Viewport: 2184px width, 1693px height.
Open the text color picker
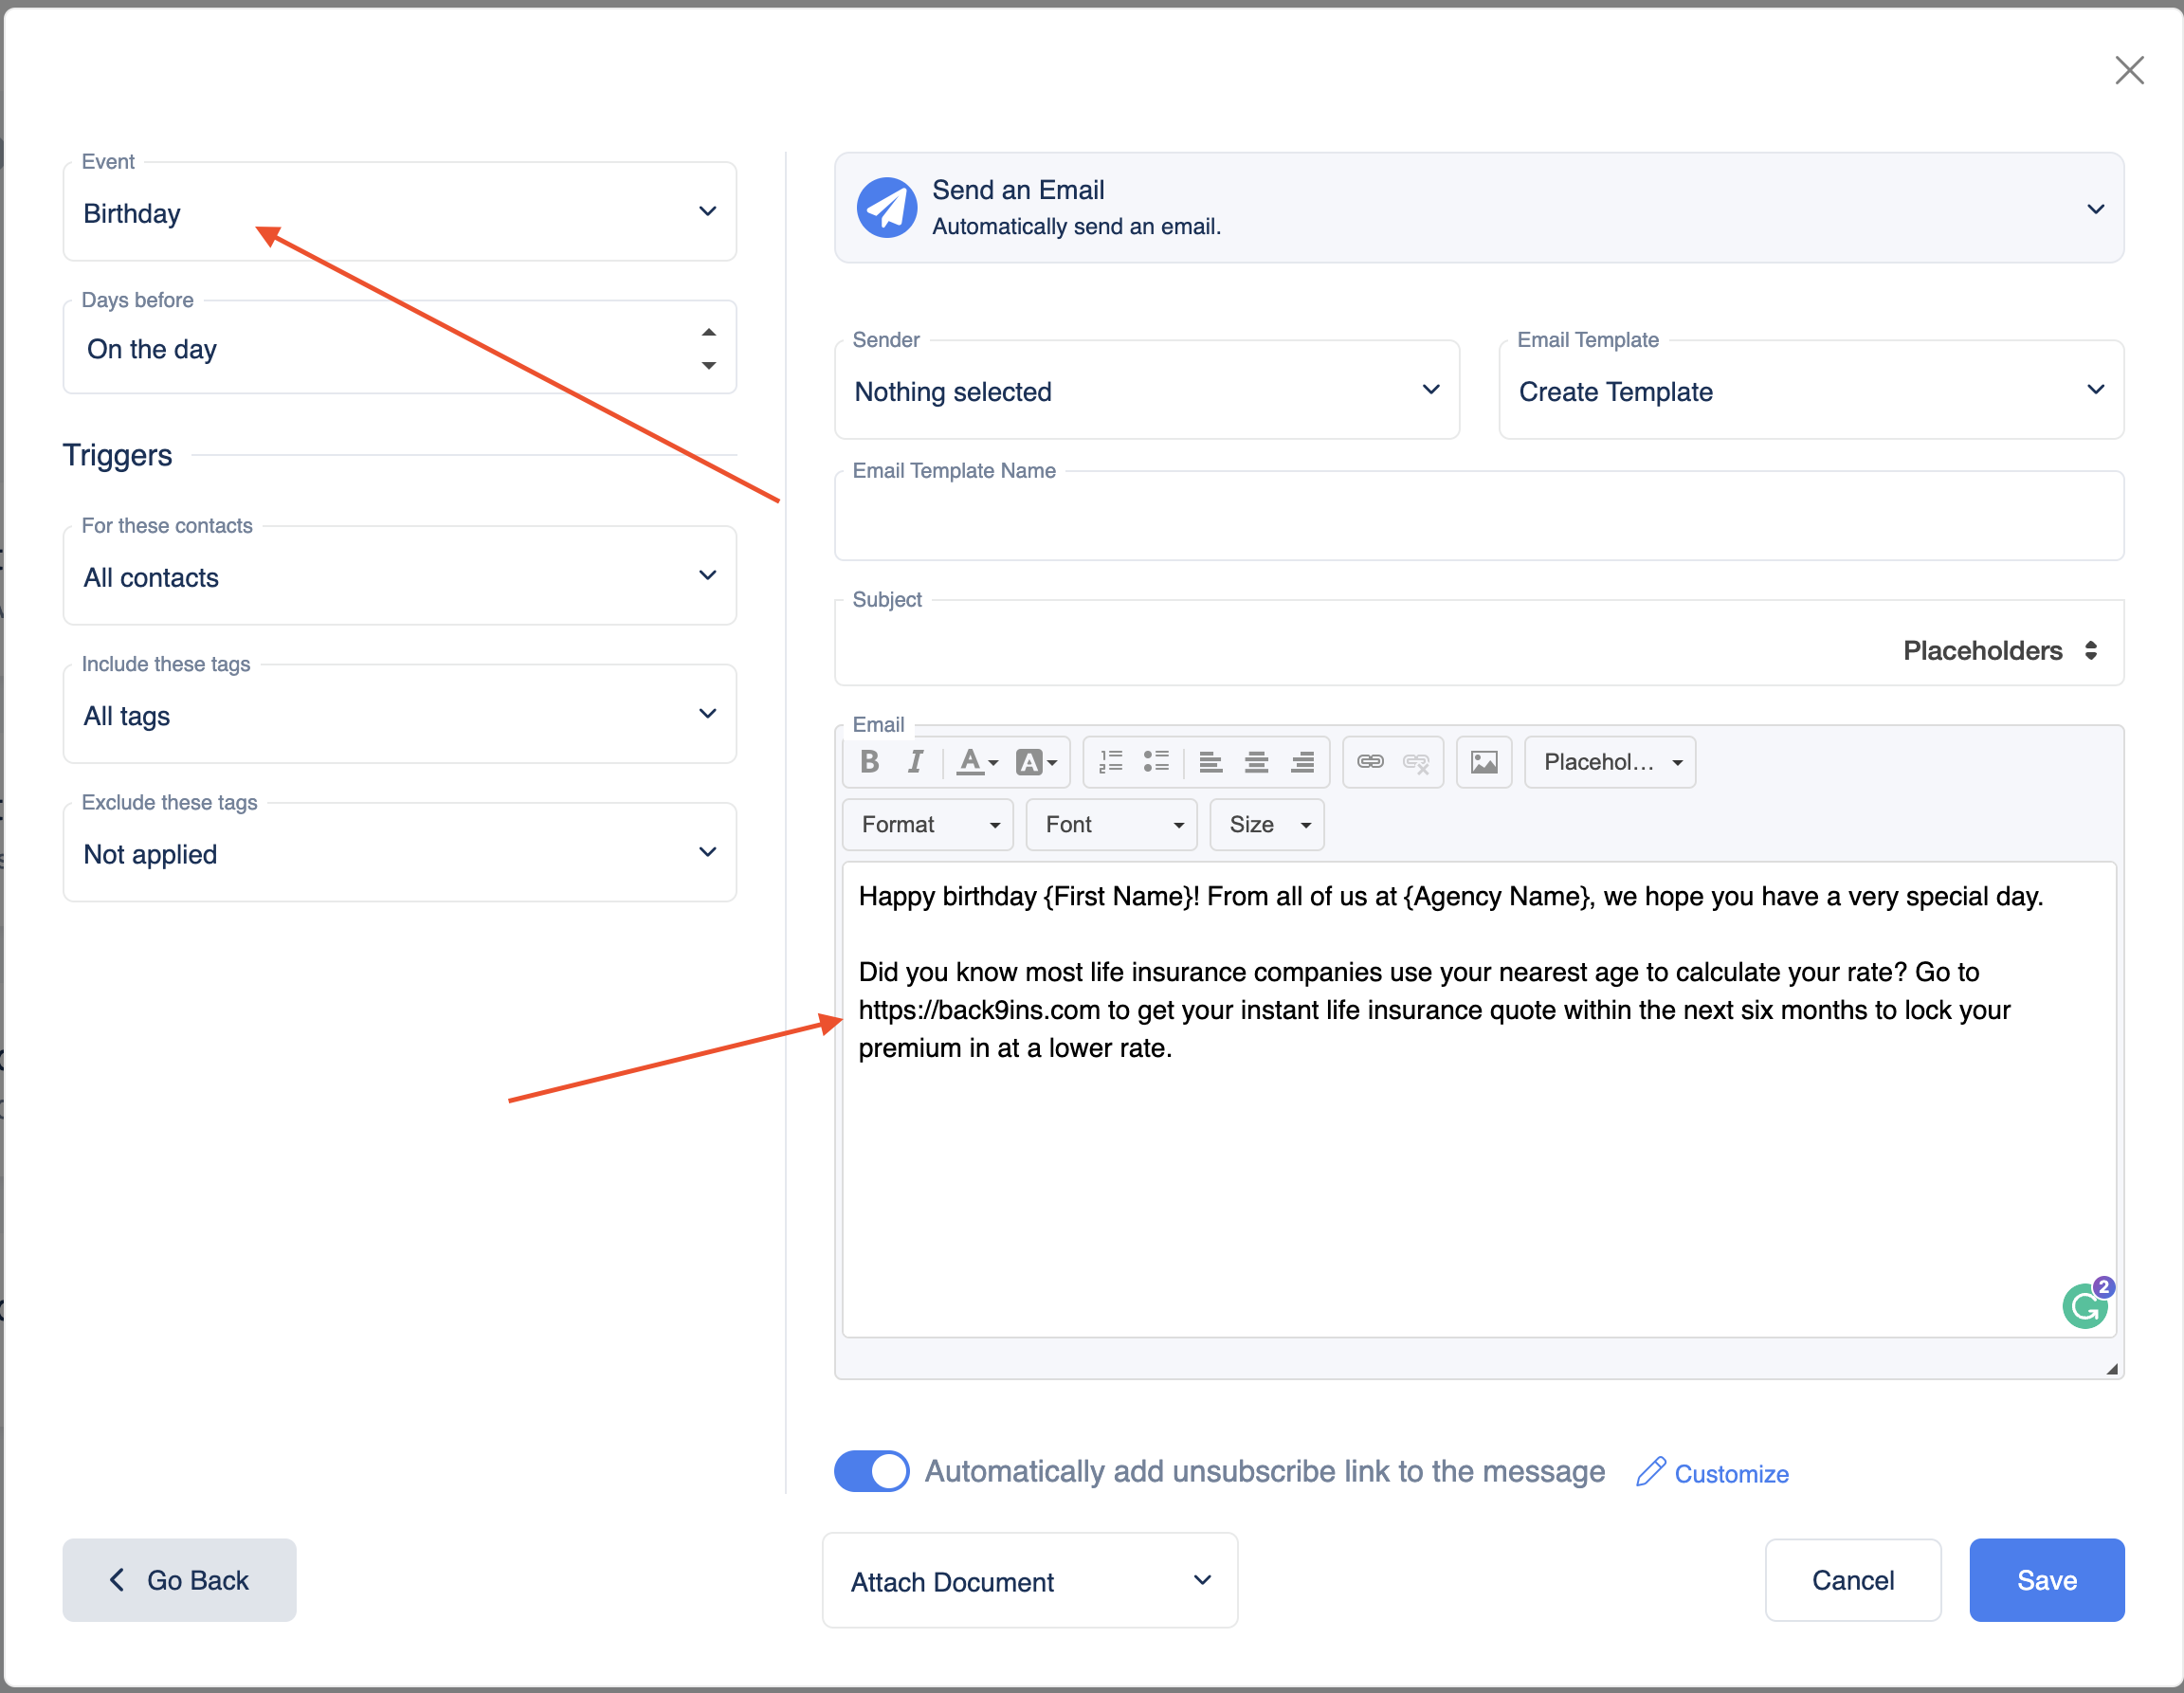(977, 762)
